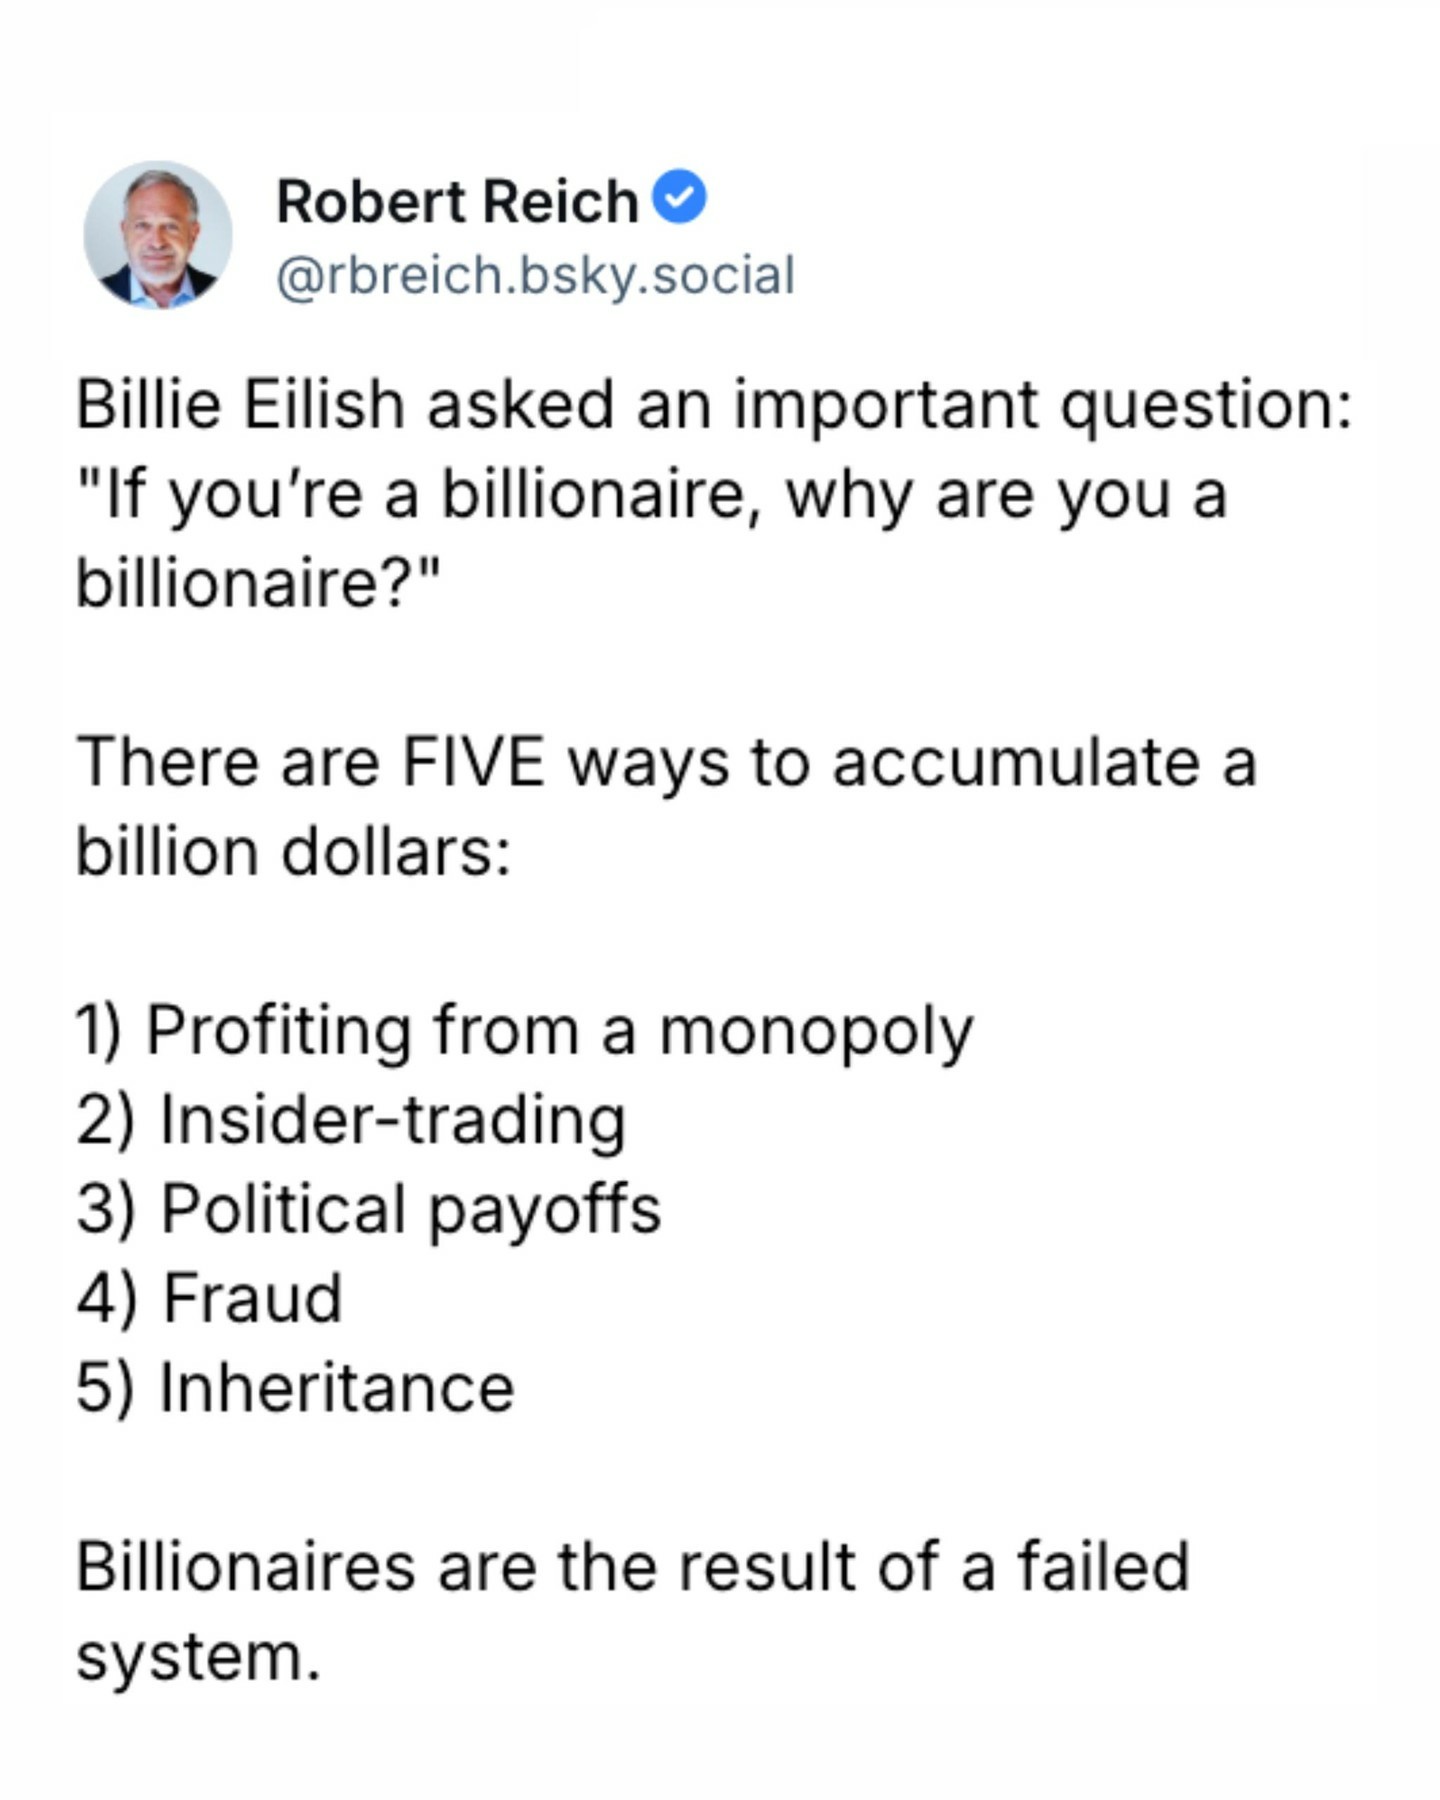Click the Robert Reich display name
Screen dimensions: 1440x1800
pyautogui.click(x=457, y=202)
